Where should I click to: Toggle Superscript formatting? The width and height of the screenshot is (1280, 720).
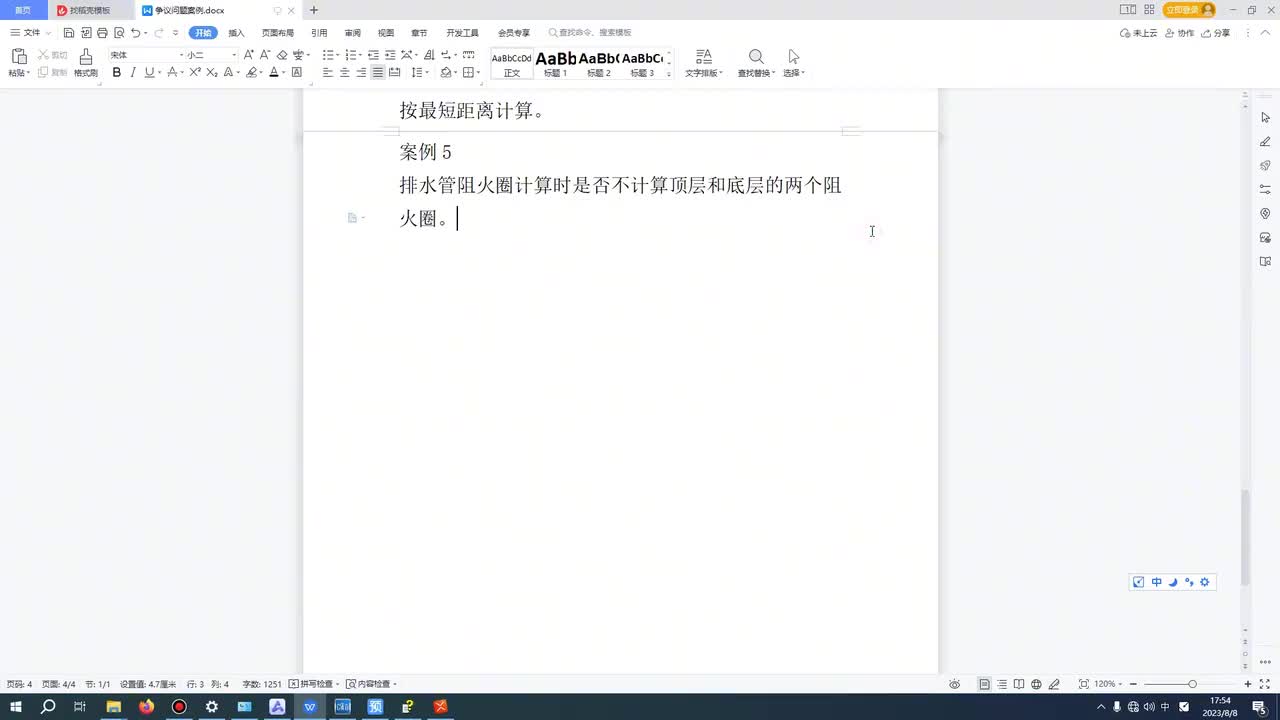[195, 73]
